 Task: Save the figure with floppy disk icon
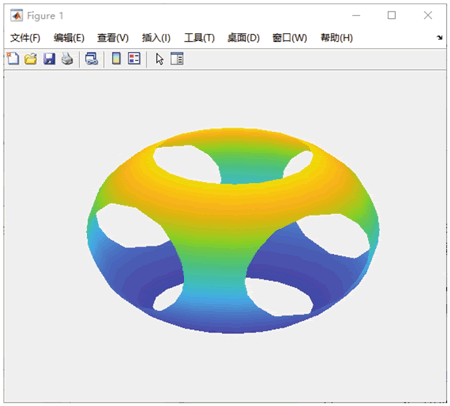click(49, 59)
